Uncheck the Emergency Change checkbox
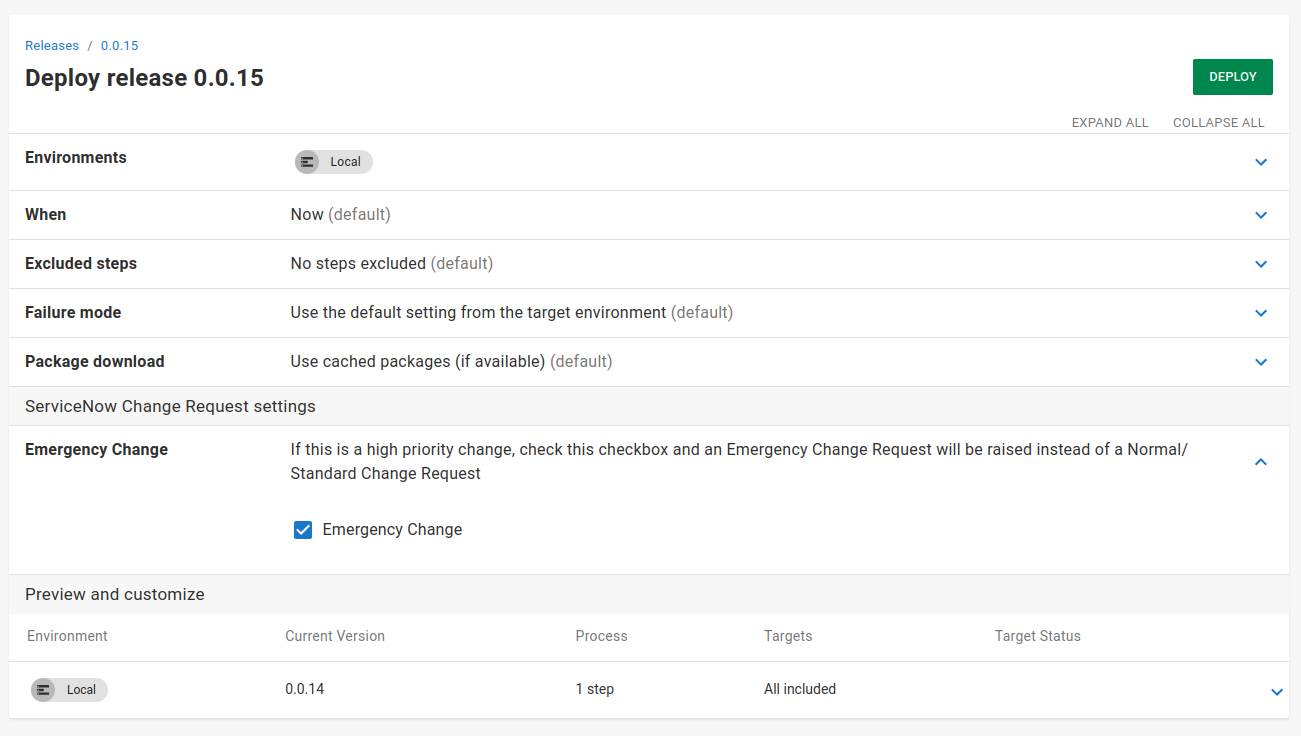 303,530
